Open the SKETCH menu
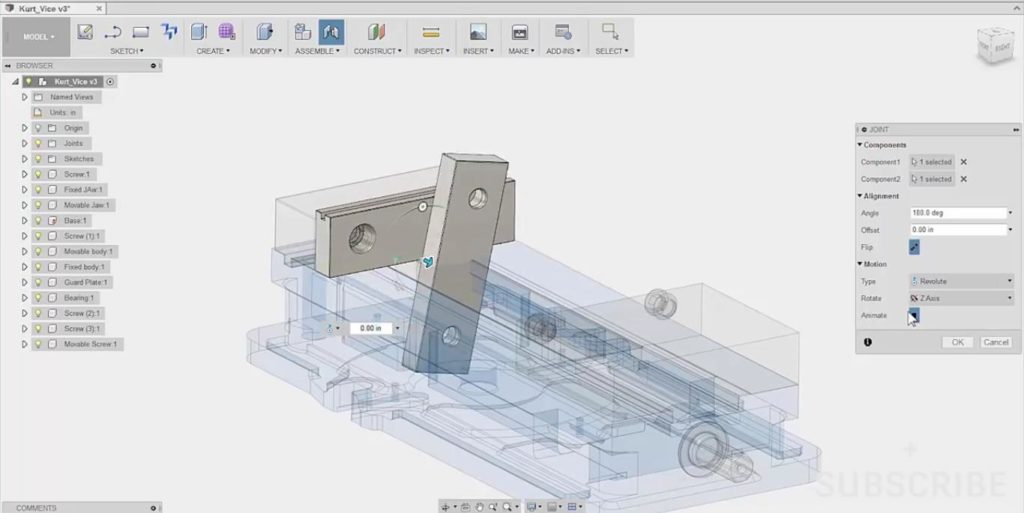Image resolution: width=1024 pixels, height=513 pixels. [126, 51]
